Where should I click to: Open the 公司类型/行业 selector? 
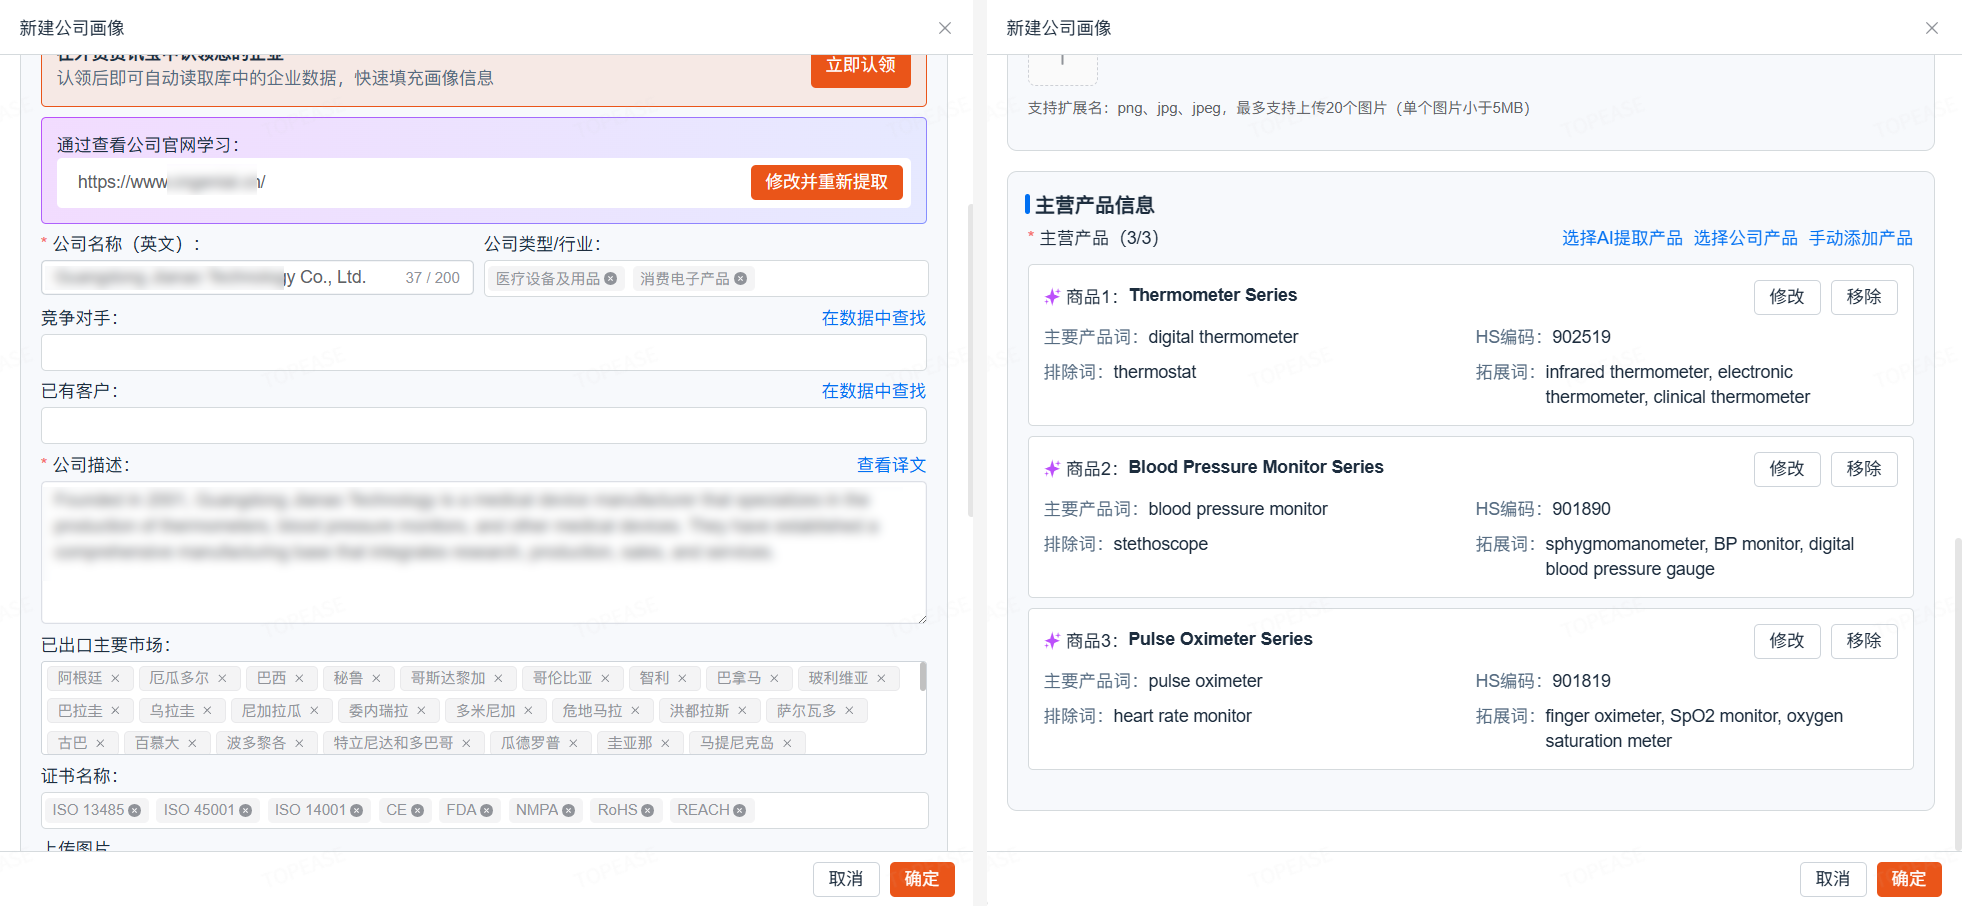(706, 278)
